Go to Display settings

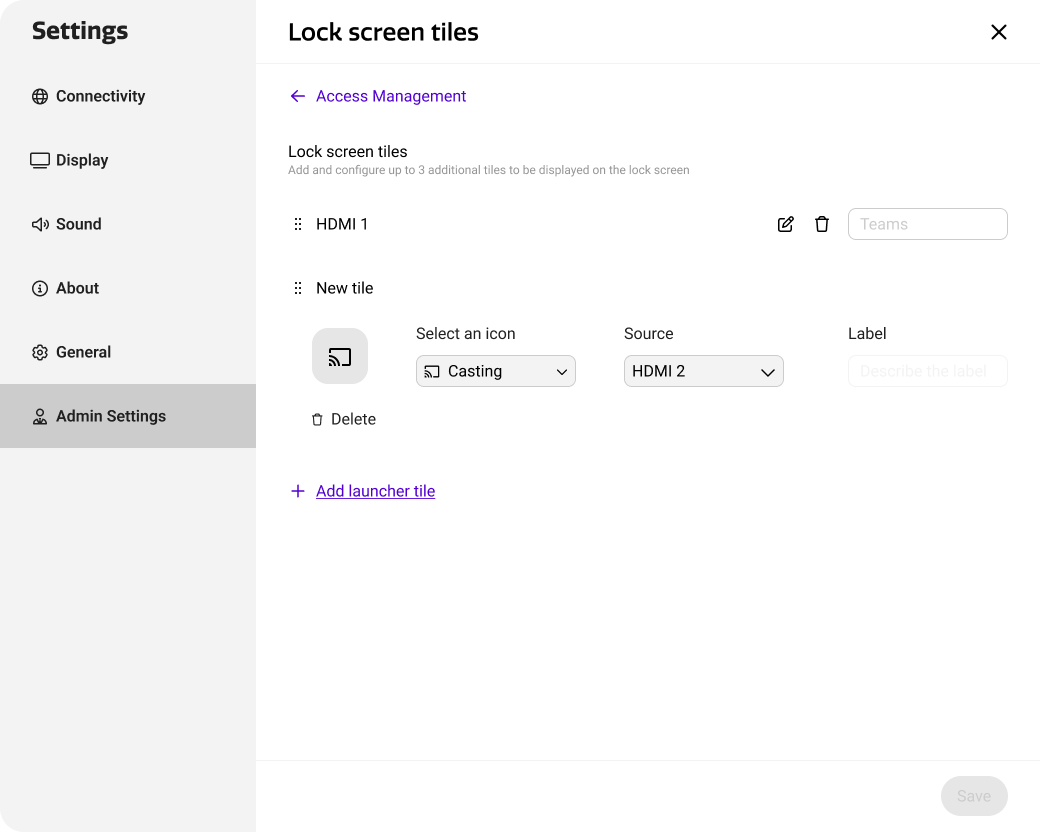click(x=81, y=160)
